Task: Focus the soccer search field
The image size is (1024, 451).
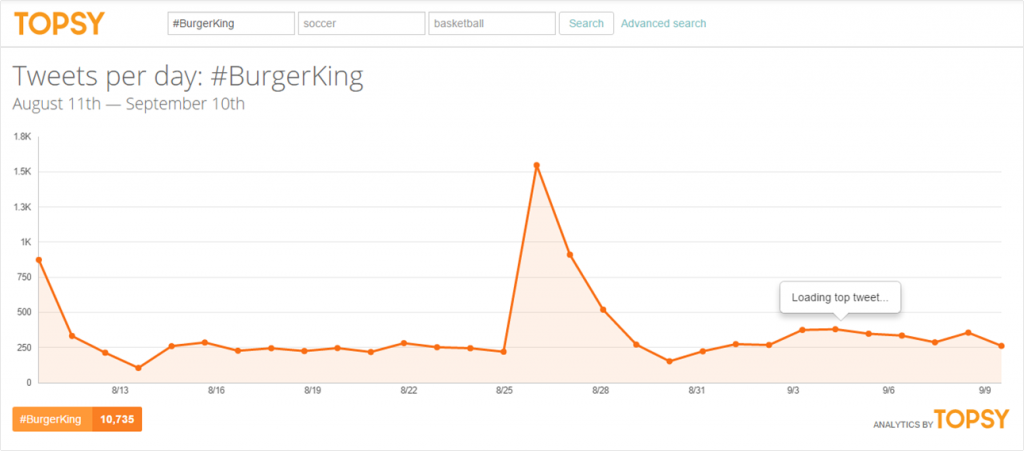Action: pos(362,23)
